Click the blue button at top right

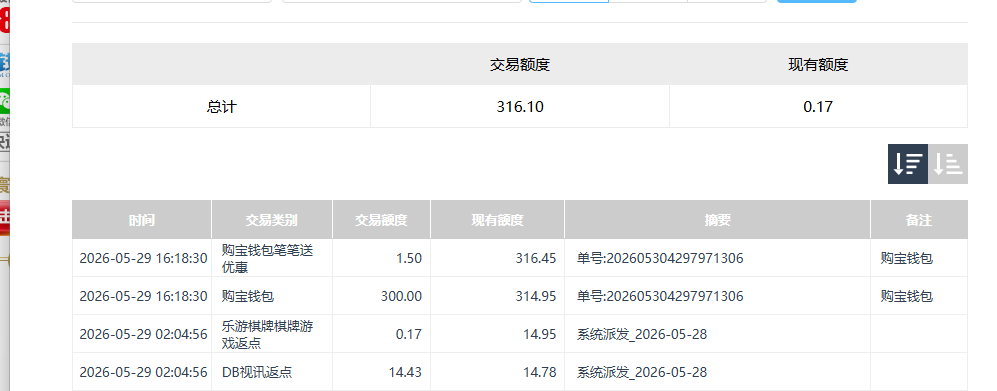(x=816, y=1)
